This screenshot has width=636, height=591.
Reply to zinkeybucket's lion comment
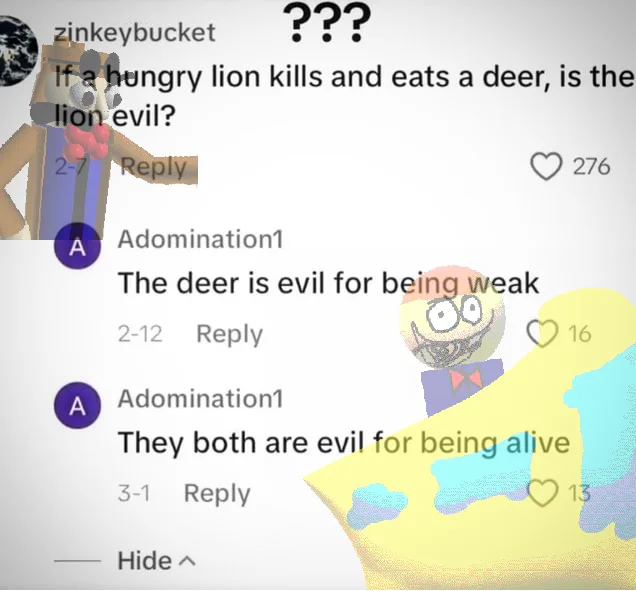pos(153,167)
